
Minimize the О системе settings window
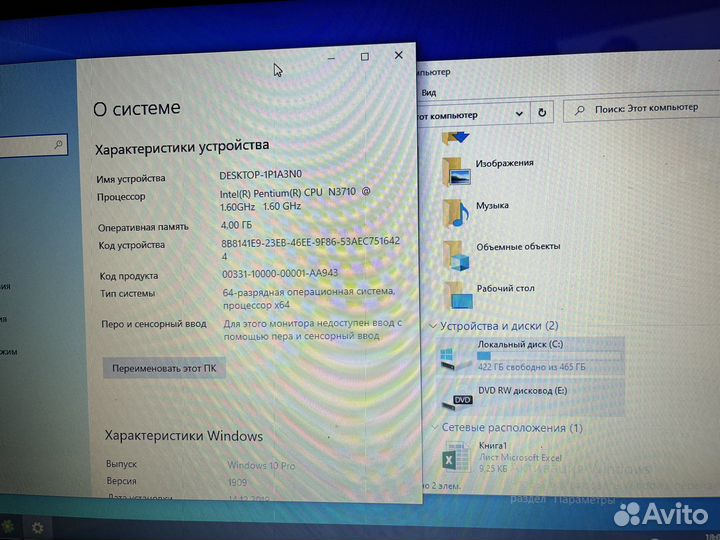[331, 58]
